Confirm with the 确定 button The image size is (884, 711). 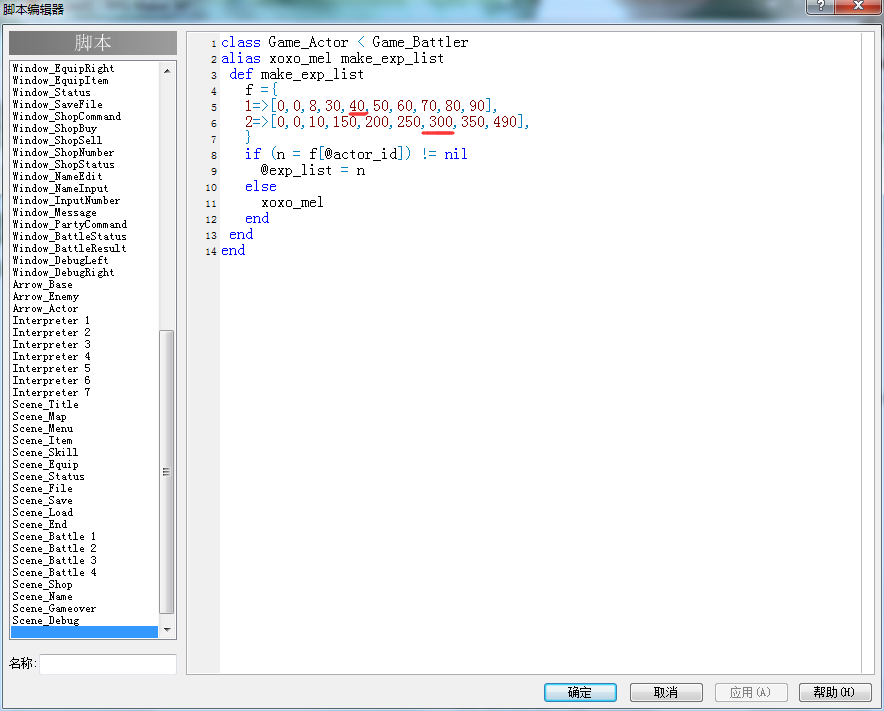[580, 692]
